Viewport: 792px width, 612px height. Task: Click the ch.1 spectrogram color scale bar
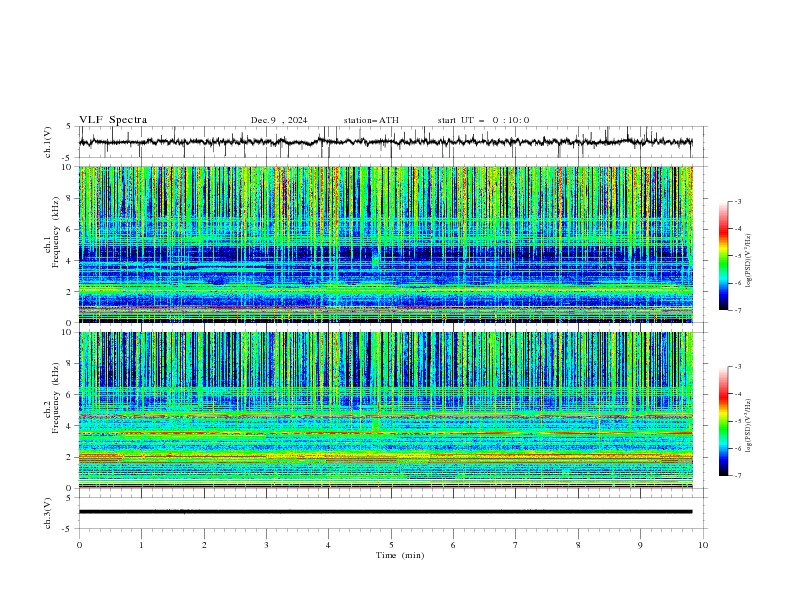click(724, 256)
